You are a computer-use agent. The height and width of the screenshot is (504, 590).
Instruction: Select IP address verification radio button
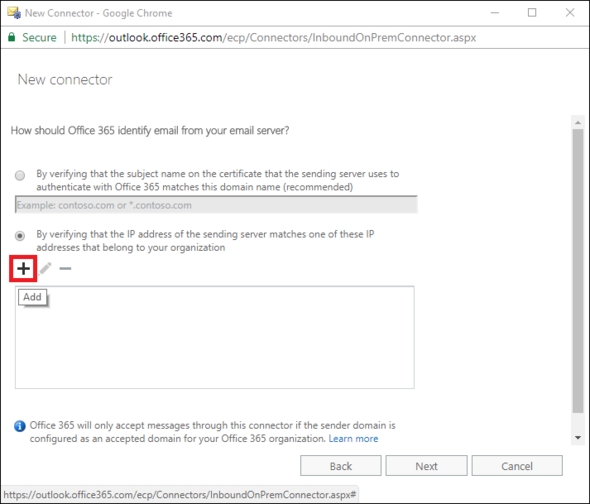(x=20, y=236)
